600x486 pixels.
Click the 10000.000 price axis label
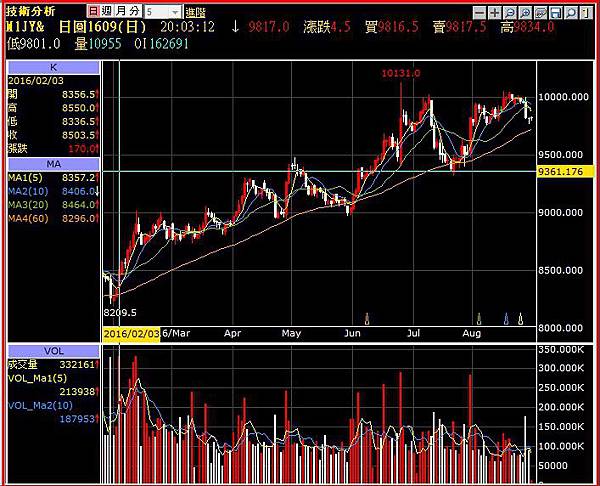tap(563, 96)
